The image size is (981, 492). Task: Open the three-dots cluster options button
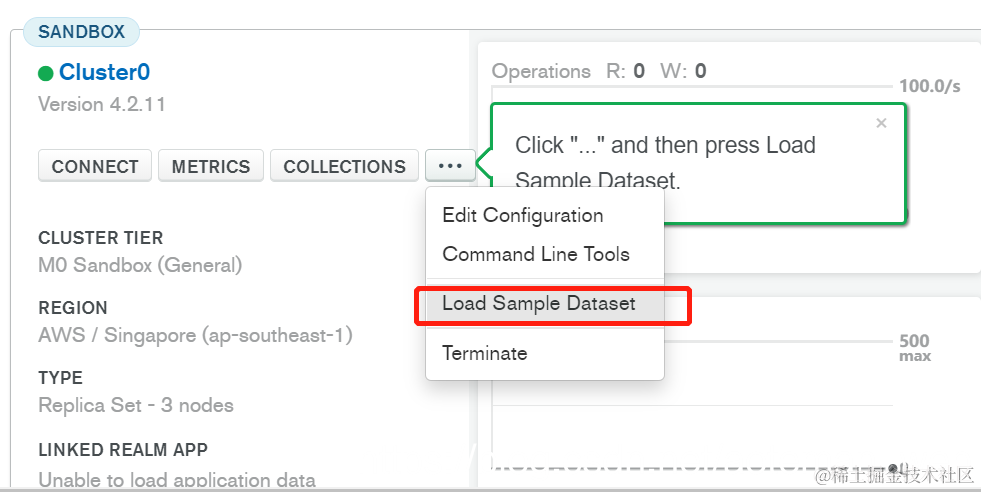point(450,166)
